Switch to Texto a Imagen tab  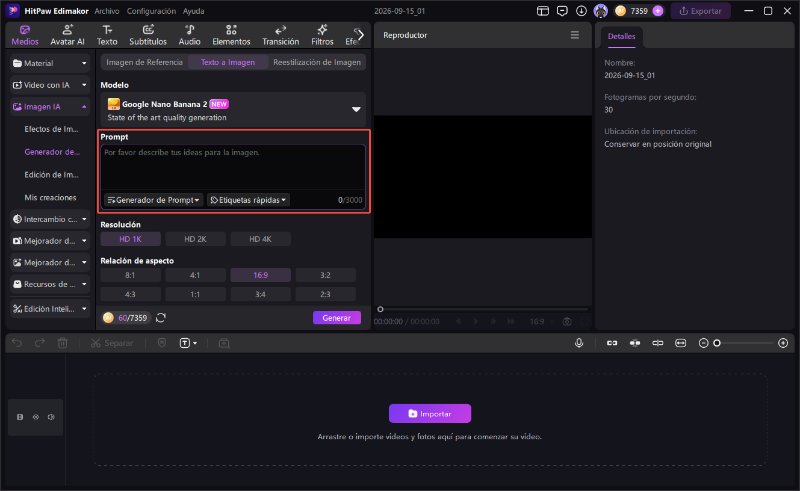point(228,62)
